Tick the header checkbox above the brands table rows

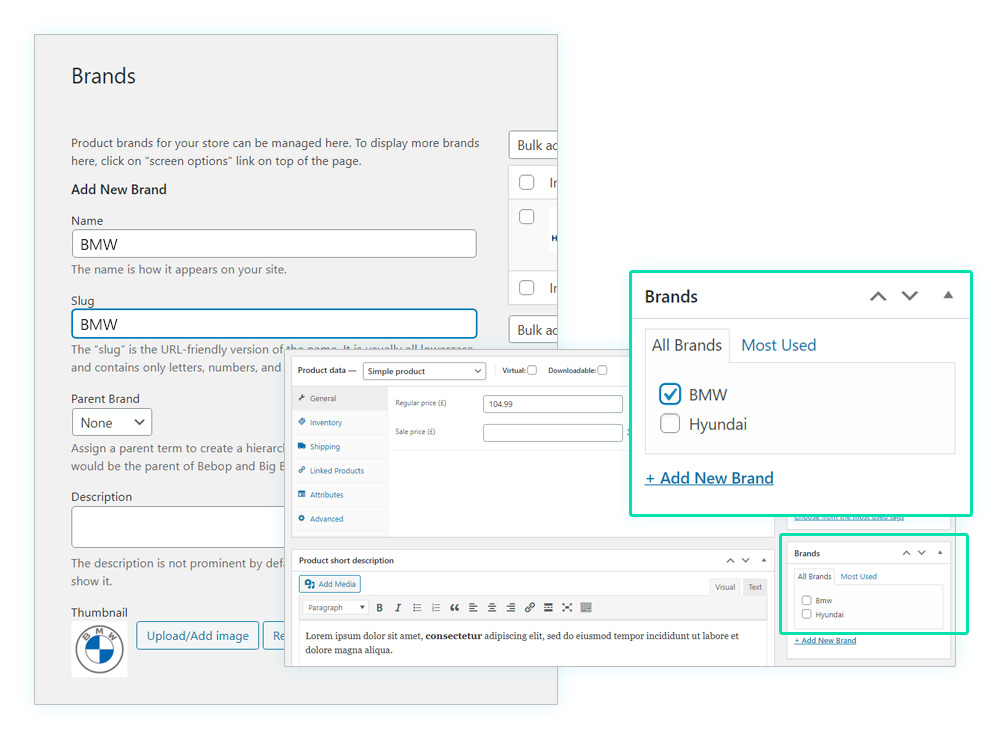click(527, 182)
